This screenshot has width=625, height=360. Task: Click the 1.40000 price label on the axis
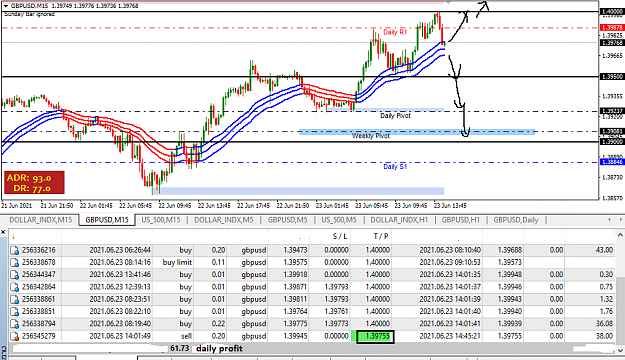tap(612, 12)
